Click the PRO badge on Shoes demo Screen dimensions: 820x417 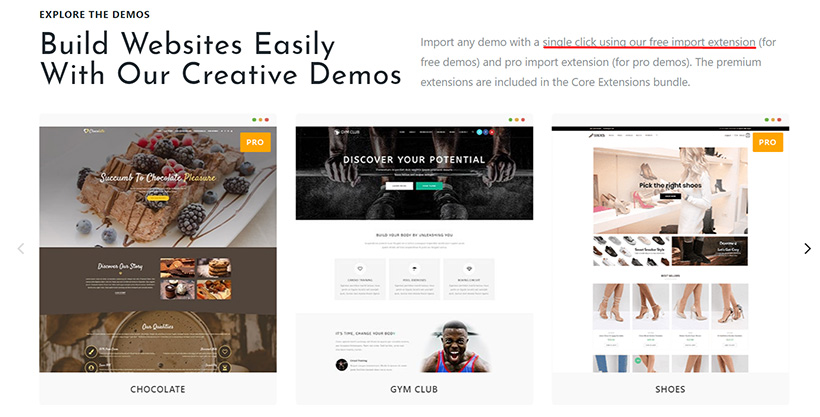point(767,142)
